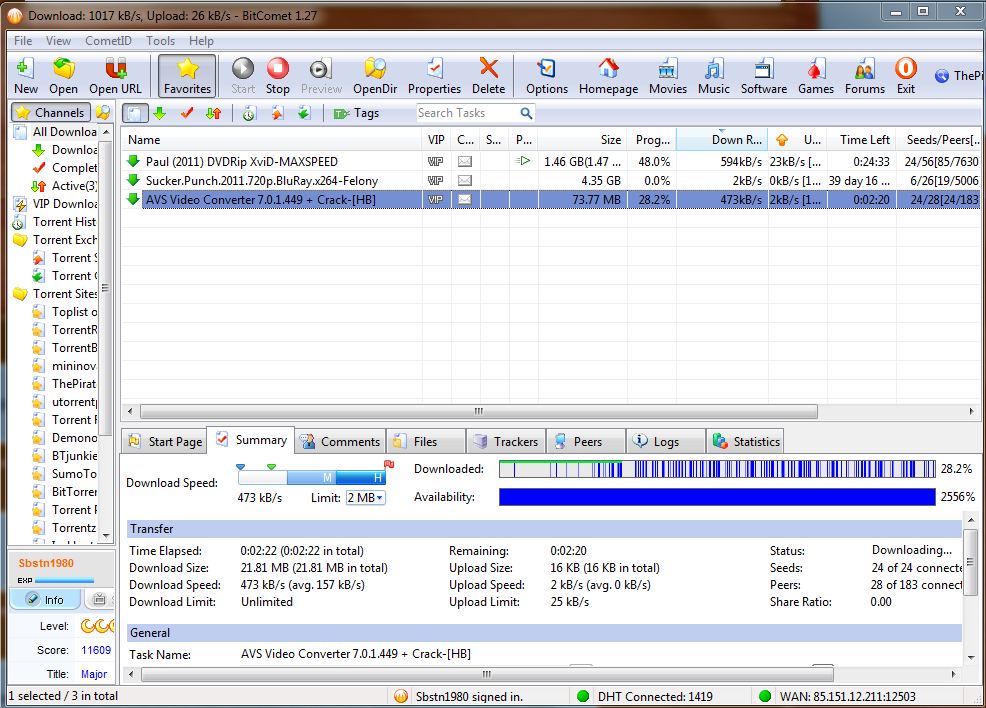Click the folder search icon beside Channels

[103, 113]
